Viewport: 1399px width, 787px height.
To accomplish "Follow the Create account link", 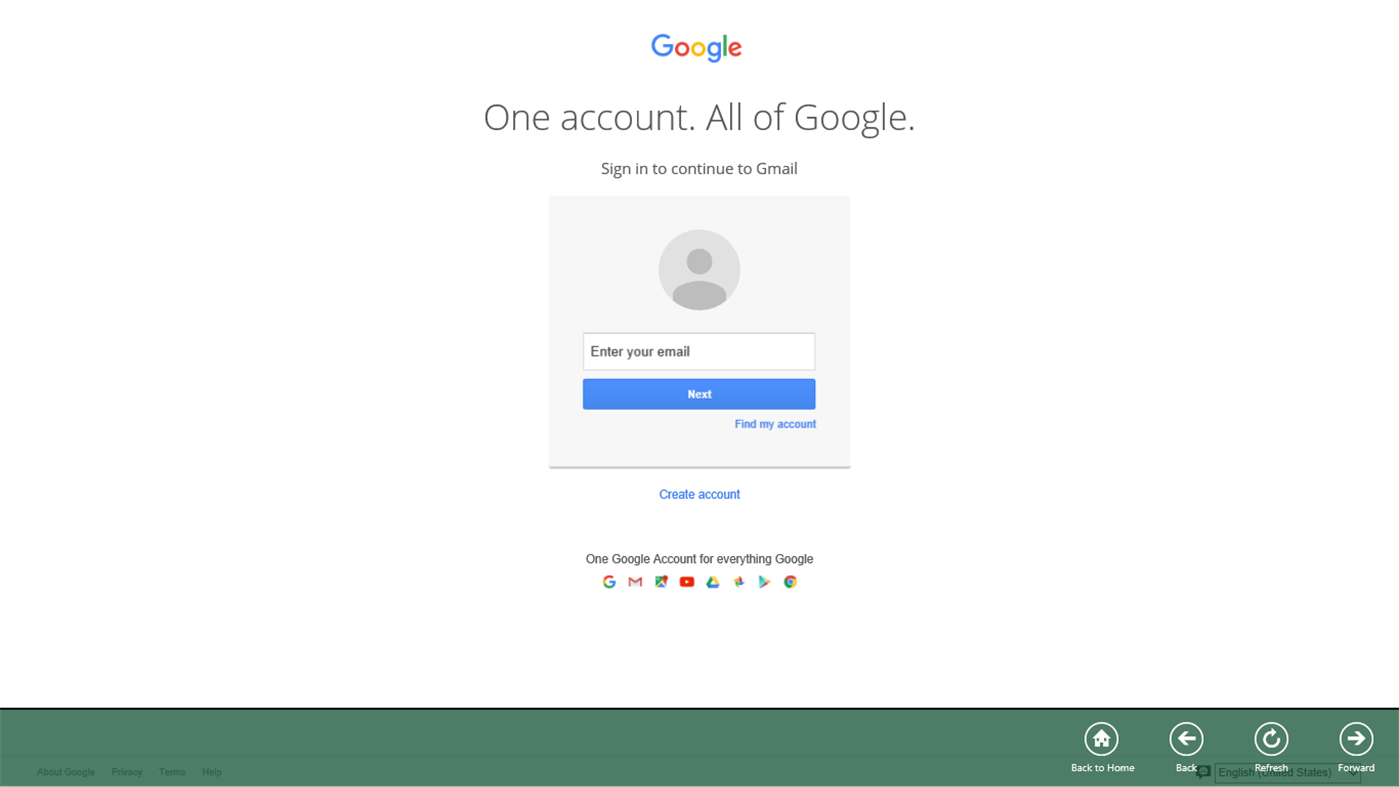I will [x=699, y=494].
